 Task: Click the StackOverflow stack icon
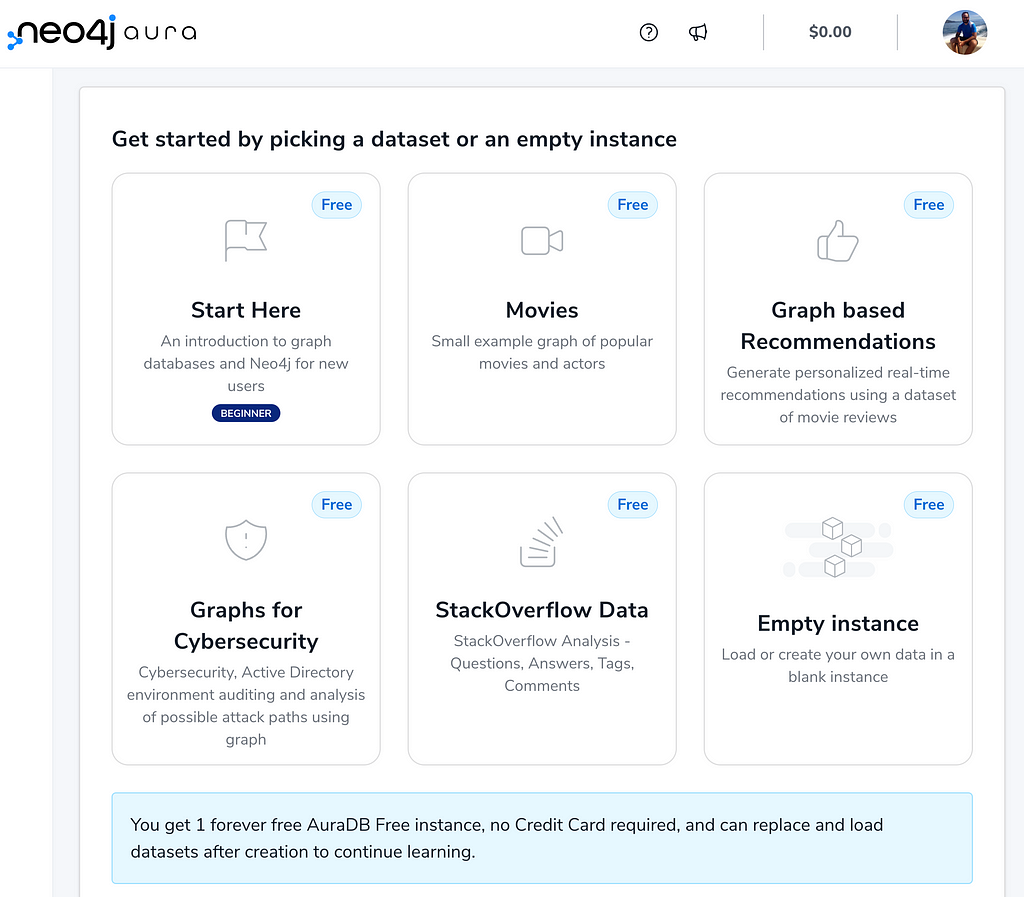[542, 541]
